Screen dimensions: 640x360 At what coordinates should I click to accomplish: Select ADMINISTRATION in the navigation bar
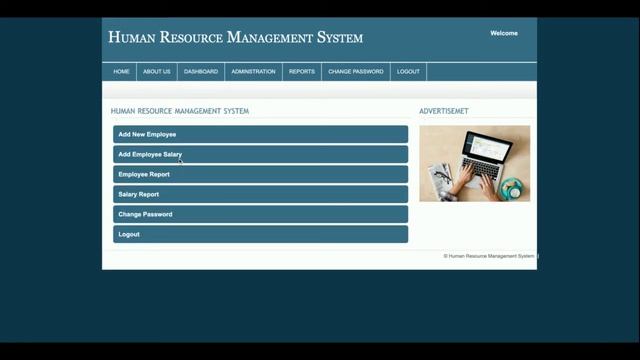point(253,71)
